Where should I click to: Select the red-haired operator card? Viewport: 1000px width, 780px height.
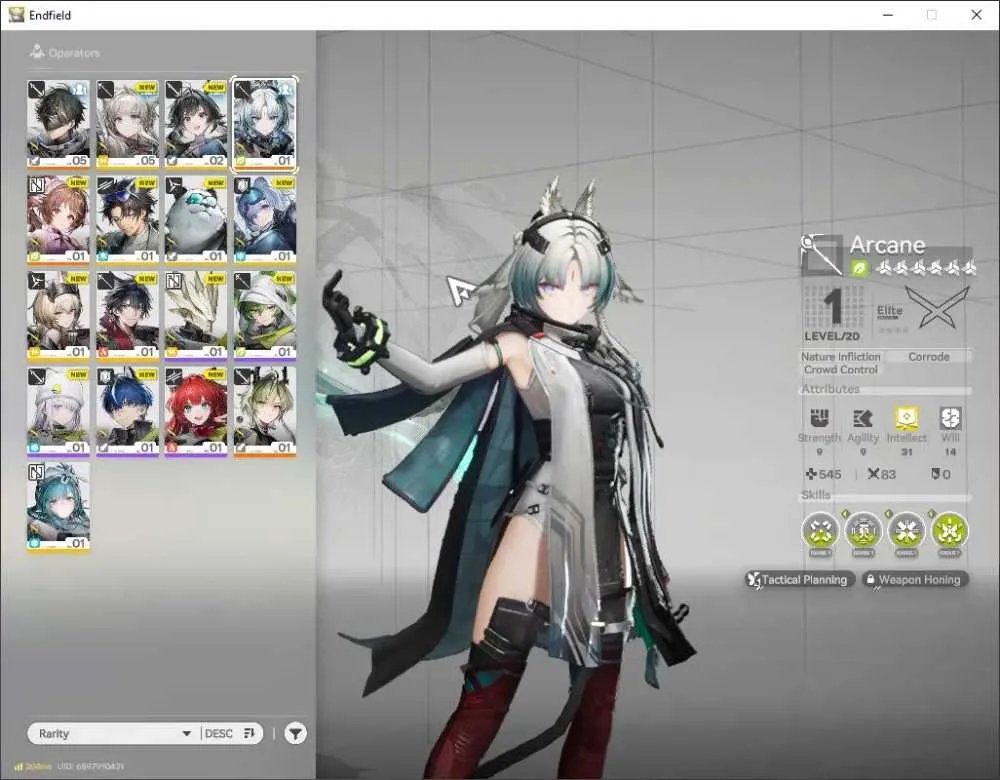tap(196, 411)
